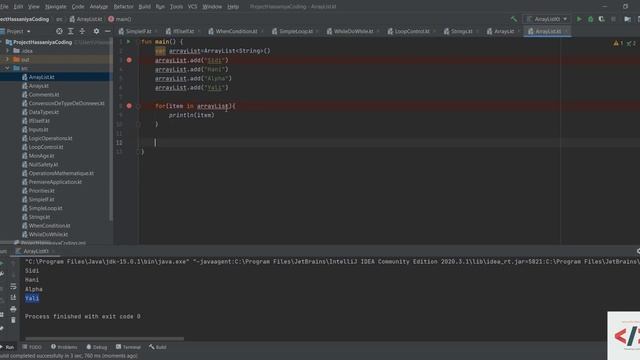The width and height of the screenshot is (640, 360).
Task: Click scroll-to-end icon in Run console toolbar
Action: click(x=13, y=298)
